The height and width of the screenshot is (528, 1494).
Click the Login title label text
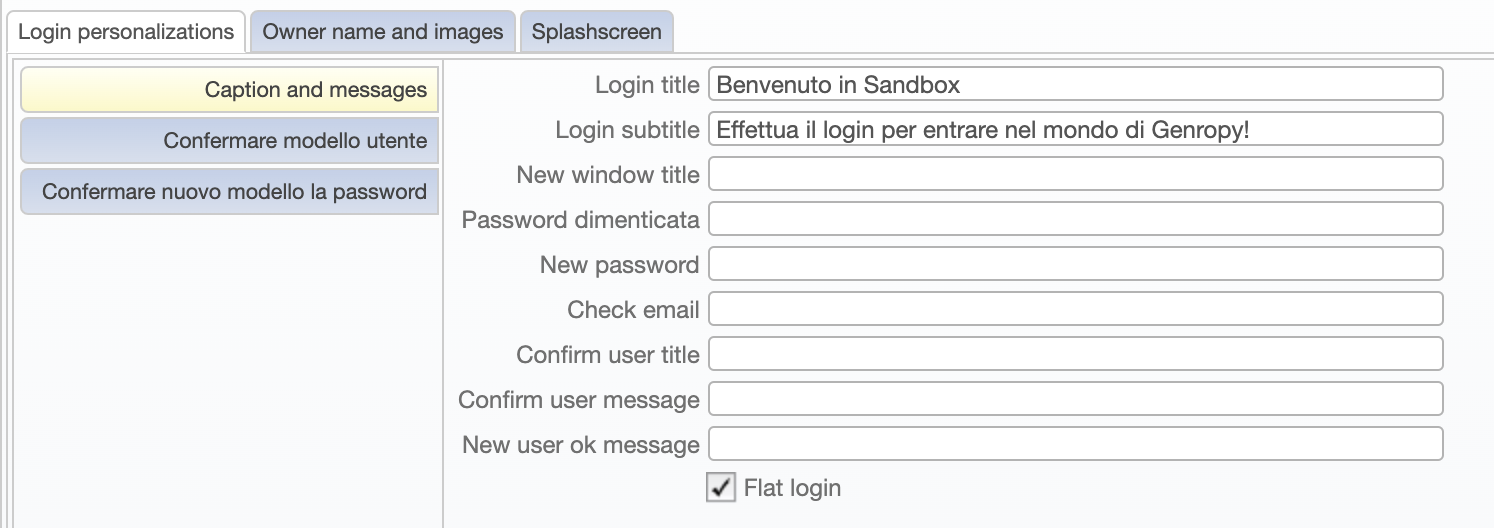pos(647,85)
